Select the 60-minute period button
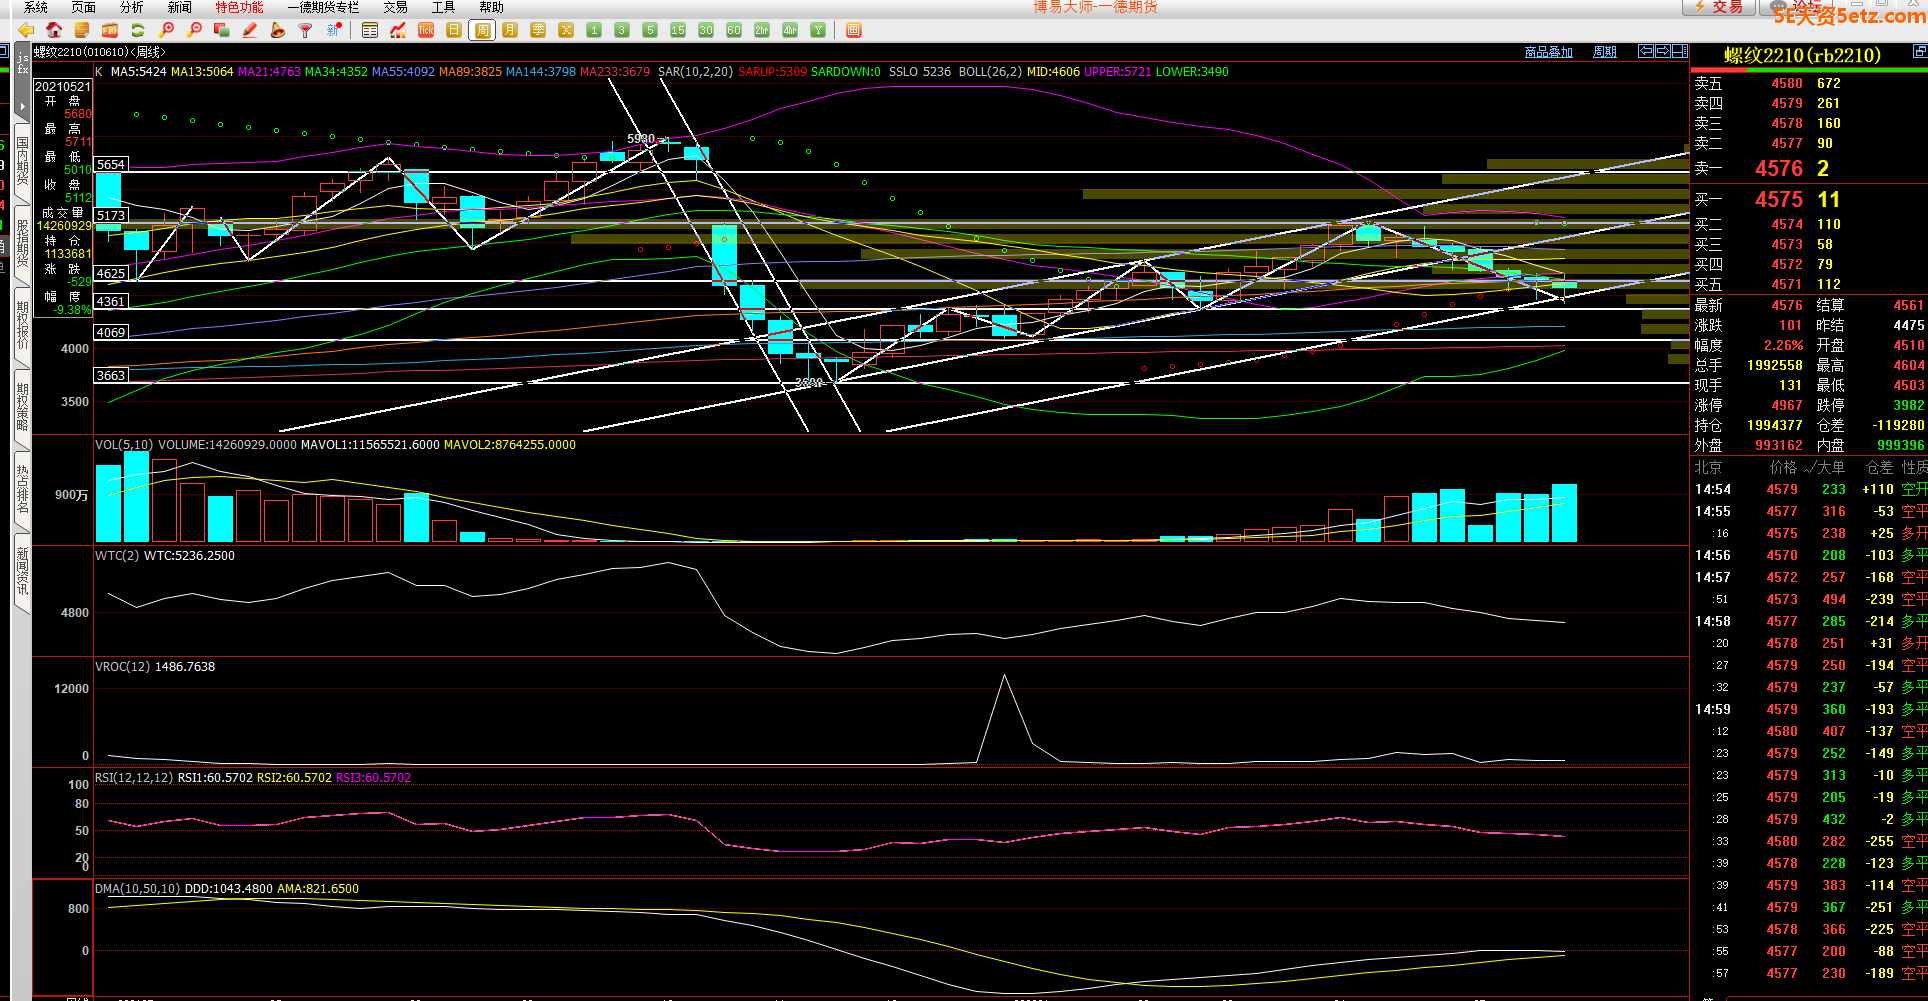The width and height of the screenshot is (1928, 1001). click(x=734, y=31)
